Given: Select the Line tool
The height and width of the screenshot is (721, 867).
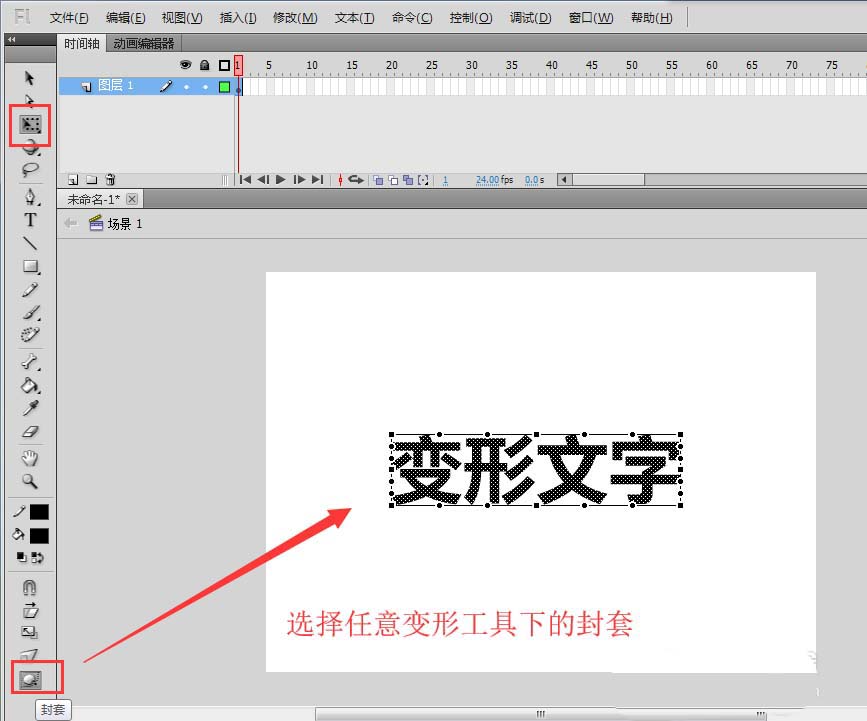Looking at the screenshot, I should [x=30, y=243].
